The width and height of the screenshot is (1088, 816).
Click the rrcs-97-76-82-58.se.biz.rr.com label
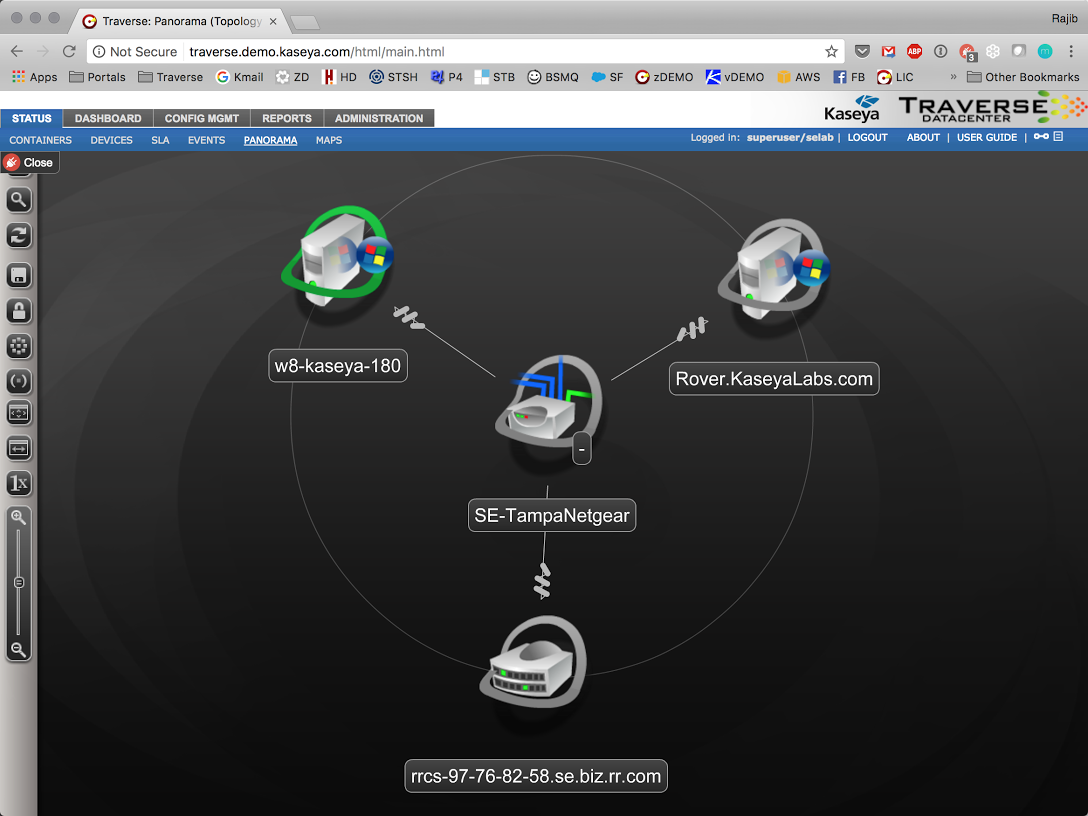(536, 776)
